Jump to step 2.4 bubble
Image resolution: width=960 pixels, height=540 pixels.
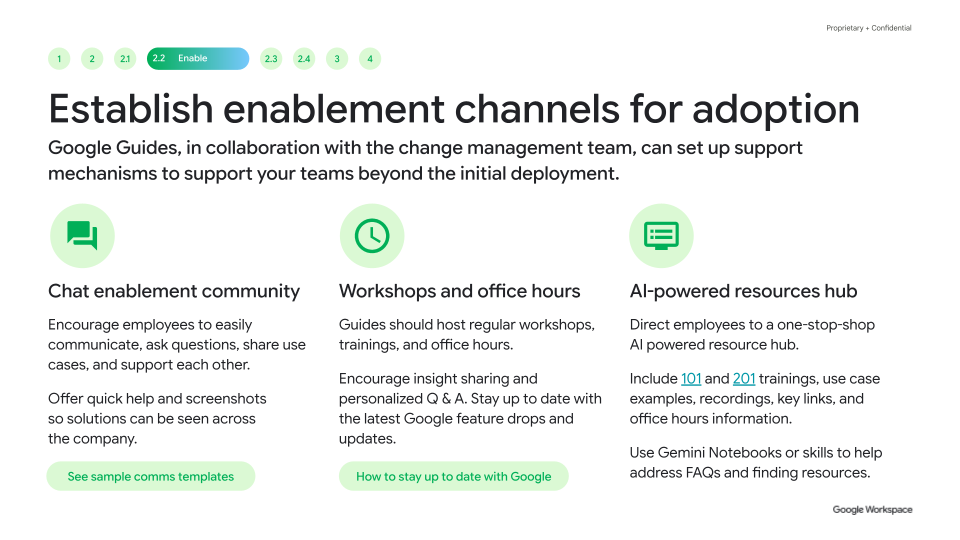[304, 59]
